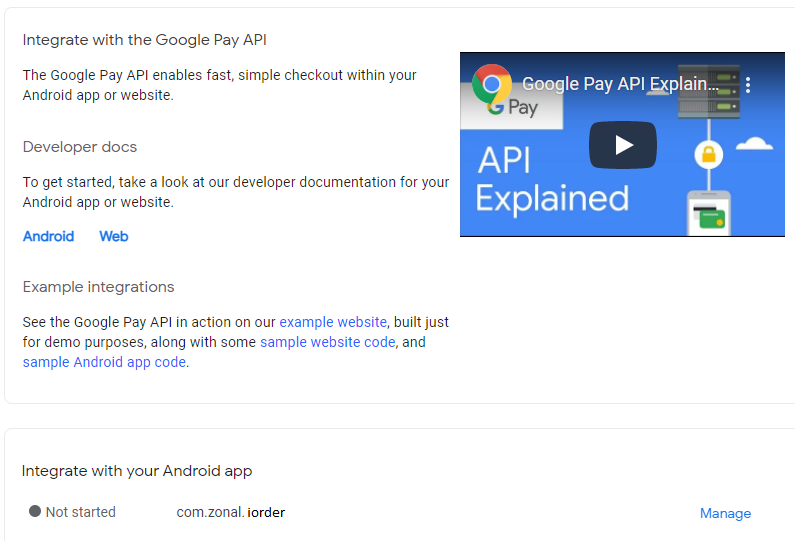The image size is (795, 541).
Task: Click the server rack graphic in thumbnail
Action: [708, 92]
